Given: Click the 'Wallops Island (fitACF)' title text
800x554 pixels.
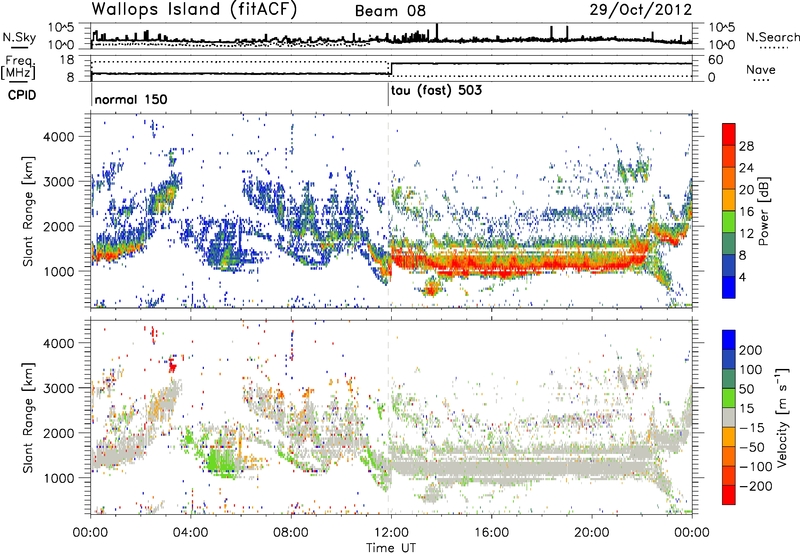Looking at the screenshot, I should (x=194, y=10).
